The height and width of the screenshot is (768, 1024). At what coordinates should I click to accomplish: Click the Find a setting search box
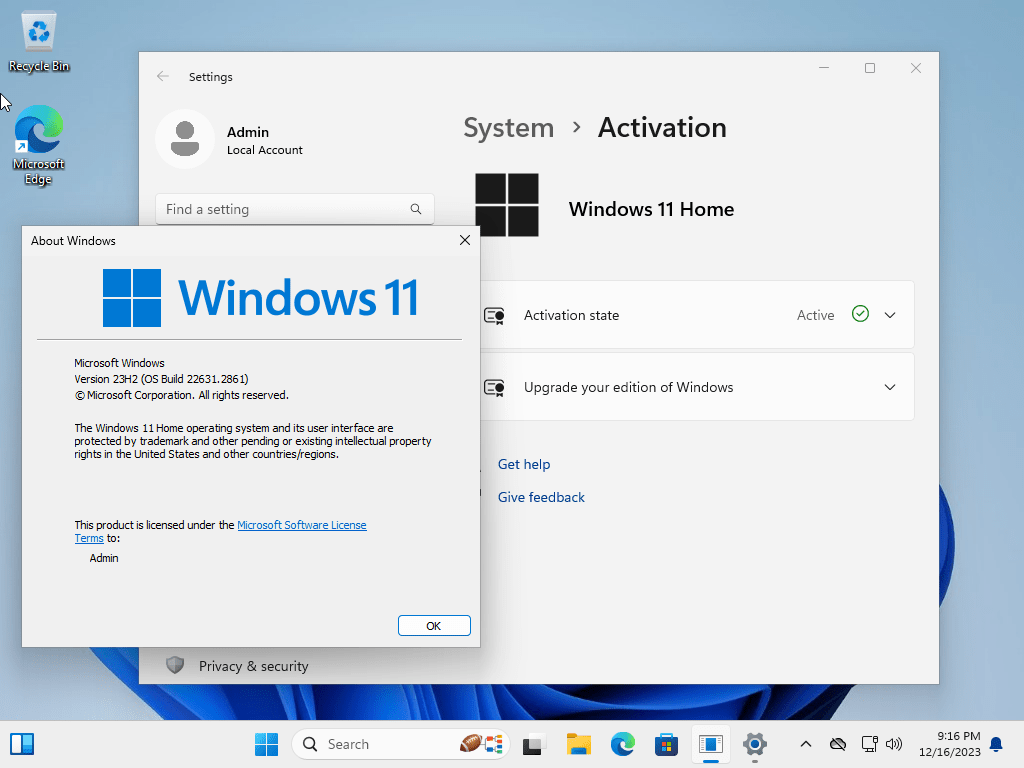pos(295,209)
